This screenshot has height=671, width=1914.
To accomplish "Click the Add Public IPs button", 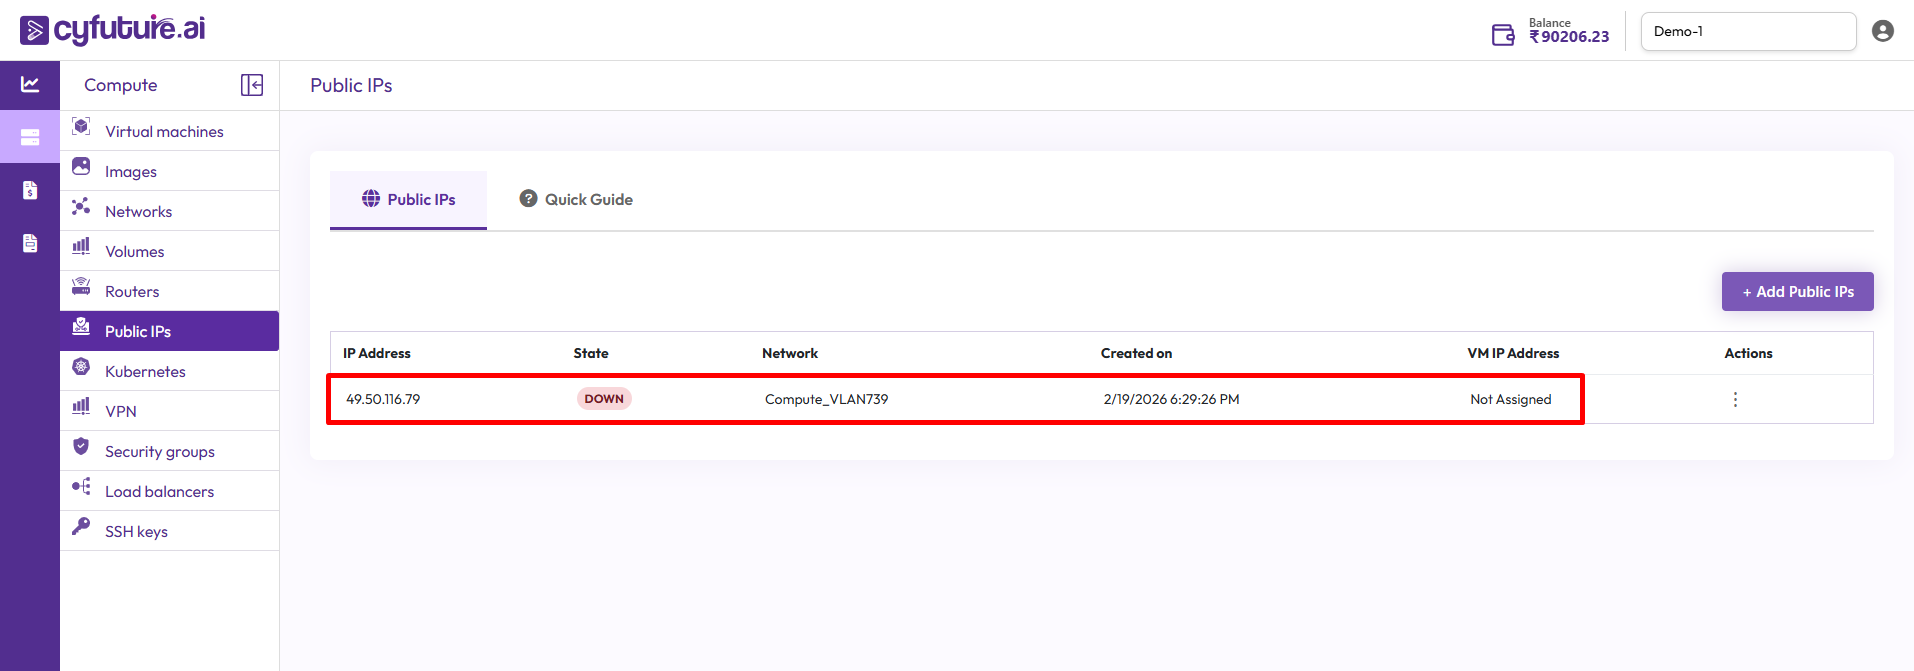I will [x=1797, y=292].
